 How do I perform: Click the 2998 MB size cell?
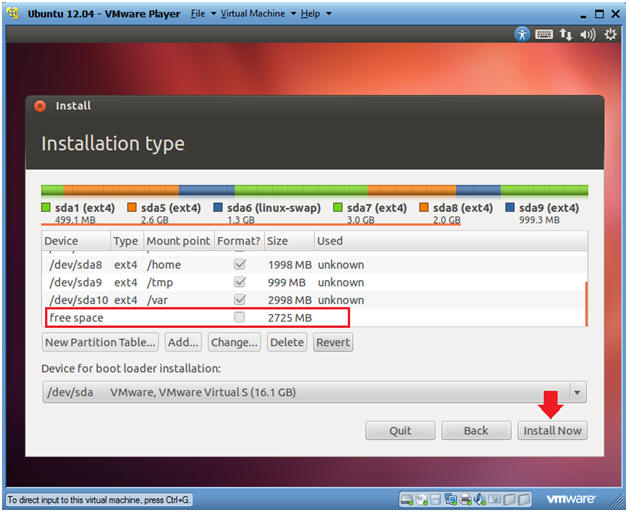pyautogui.click(x=290, y=300)
